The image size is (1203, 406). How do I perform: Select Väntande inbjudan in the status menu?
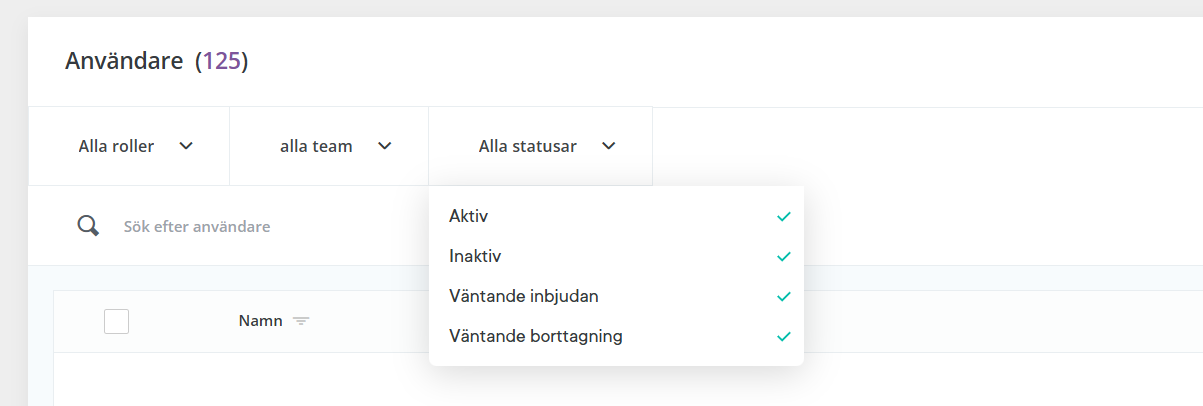click(x=616, y=296)
